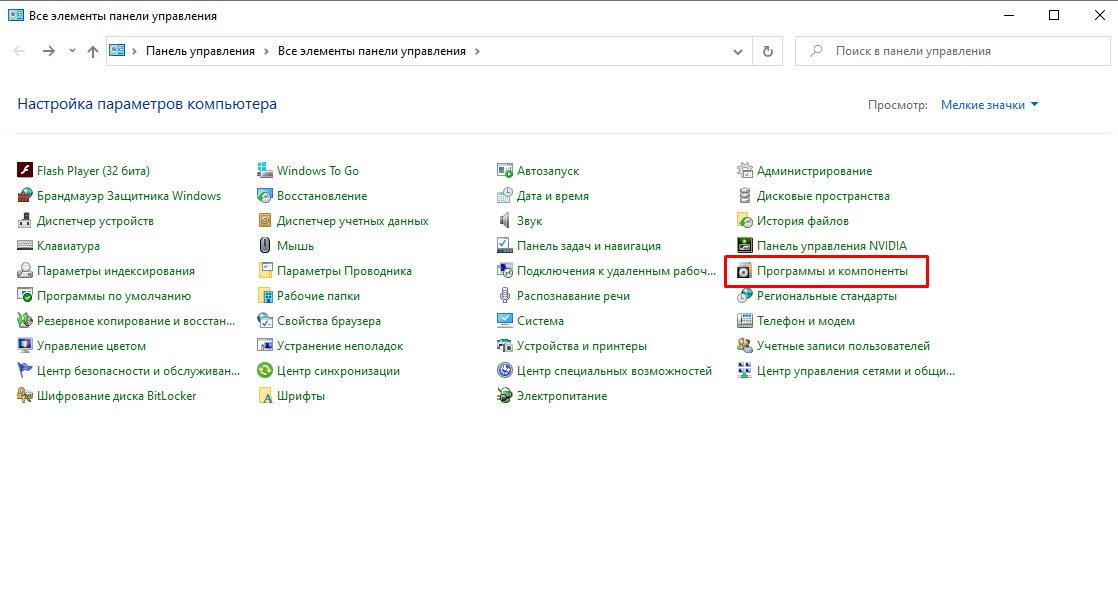Click the Электропитание power icon
Screen dimensions: 1118x589
506,396
